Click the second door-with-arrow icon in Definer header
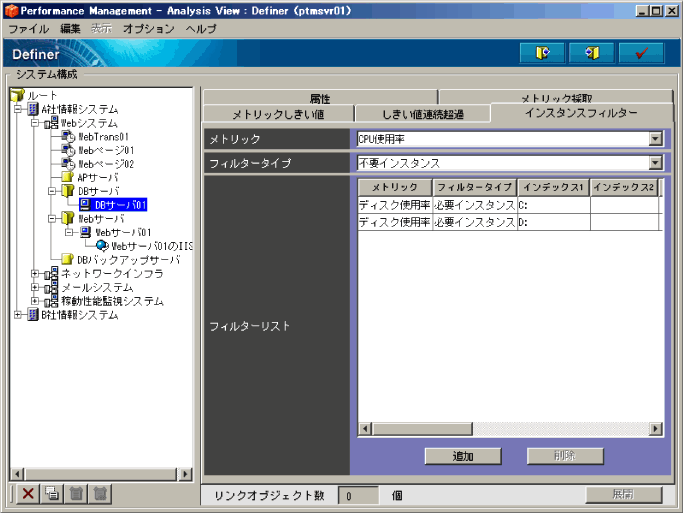683x513 pixels. click(x=592, y=53)
